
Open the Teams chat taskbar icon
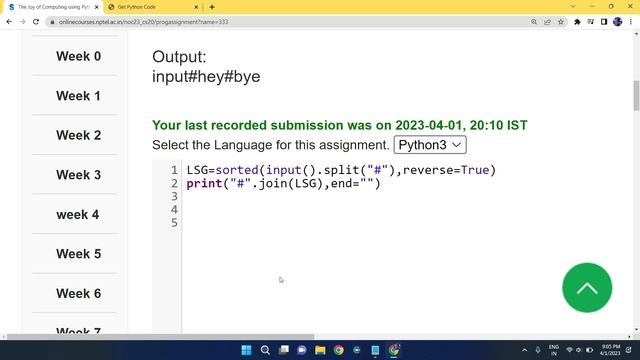tap(302, 350)
